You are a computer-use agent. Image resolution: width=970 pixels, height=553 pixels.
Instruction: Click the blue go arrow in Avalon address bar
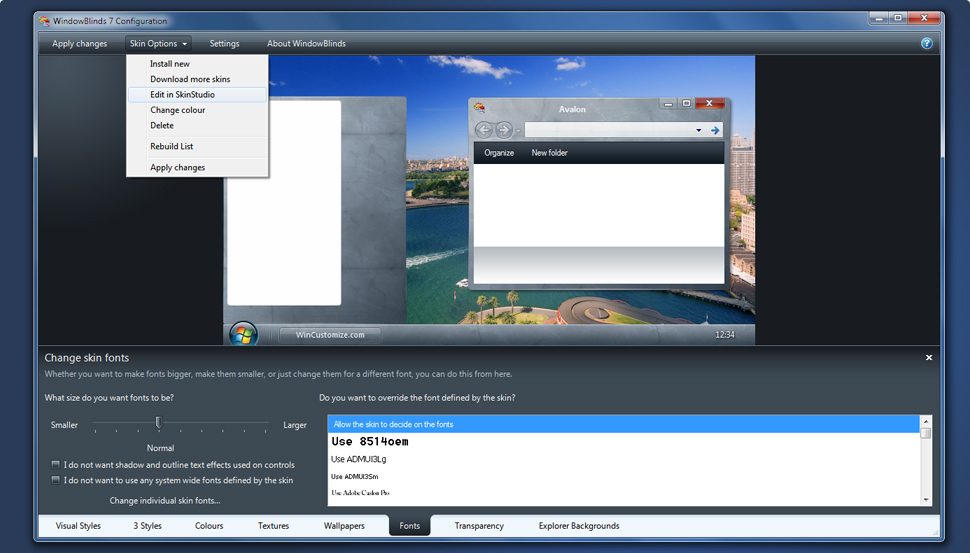click(715, 131)
